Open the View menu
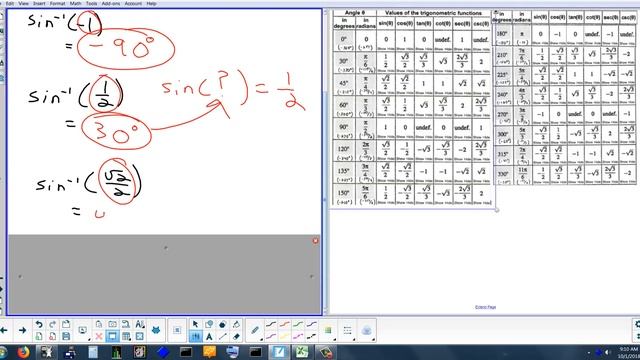 pos(23,3)
